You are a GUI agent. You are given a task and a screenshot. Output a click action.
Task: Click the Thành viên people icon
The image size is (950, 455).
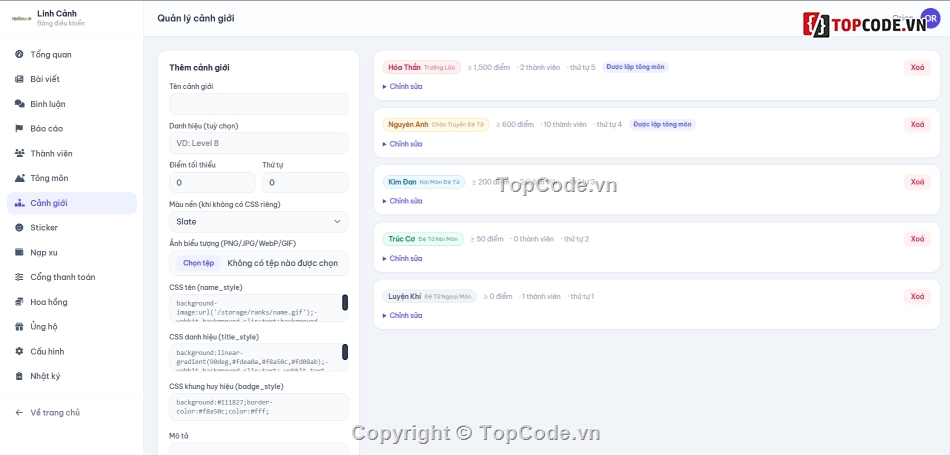point(19,153)
